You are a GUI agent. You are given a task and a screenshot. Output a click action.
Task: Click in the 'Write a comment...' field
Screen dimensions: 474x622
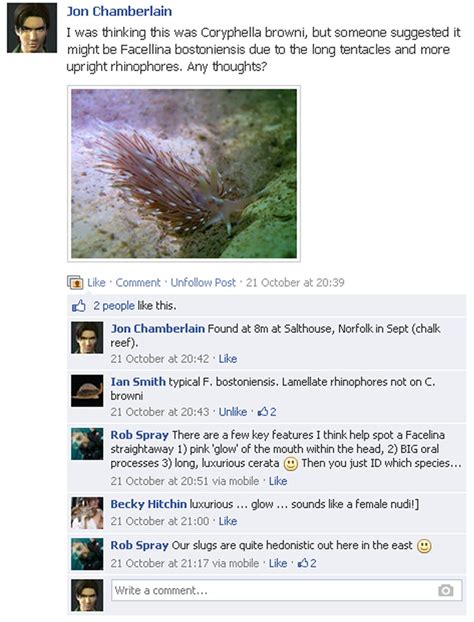click(286, 590)
